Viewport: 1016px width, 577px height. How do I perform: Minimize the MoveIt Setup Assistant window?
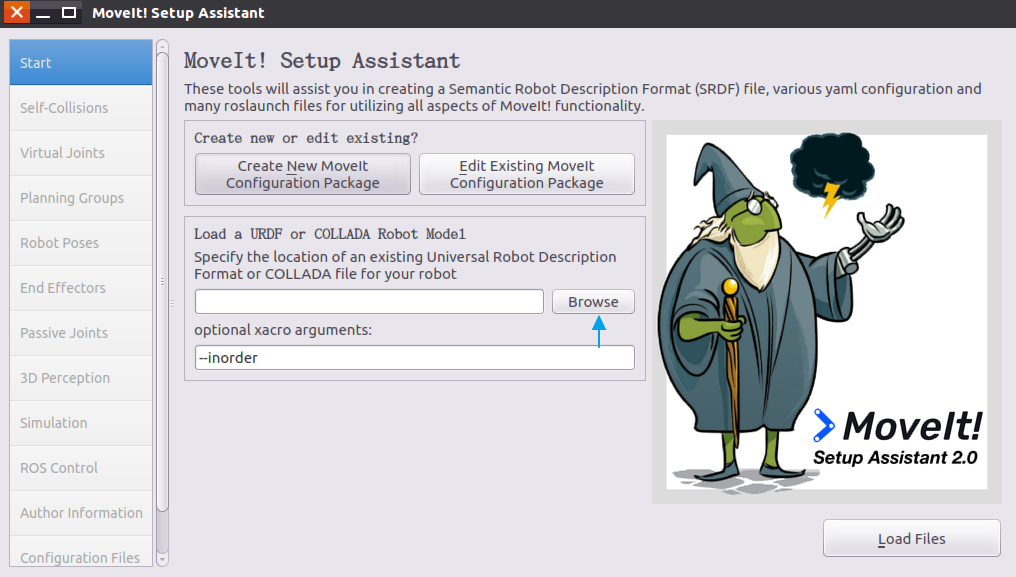pos(43,12)
